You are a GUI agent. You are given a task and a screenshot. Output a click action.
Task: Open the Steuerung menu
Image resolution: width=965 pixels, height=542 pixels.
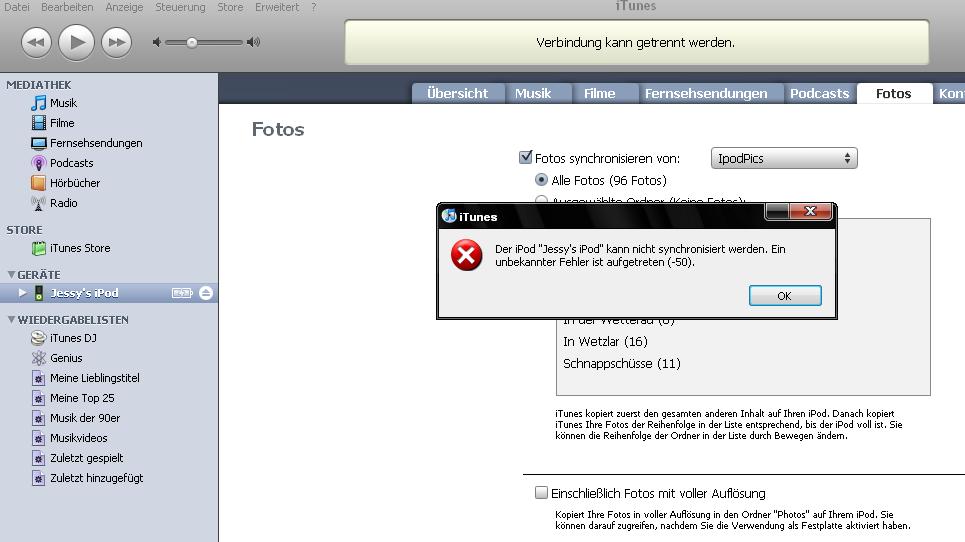pos(180,7)
